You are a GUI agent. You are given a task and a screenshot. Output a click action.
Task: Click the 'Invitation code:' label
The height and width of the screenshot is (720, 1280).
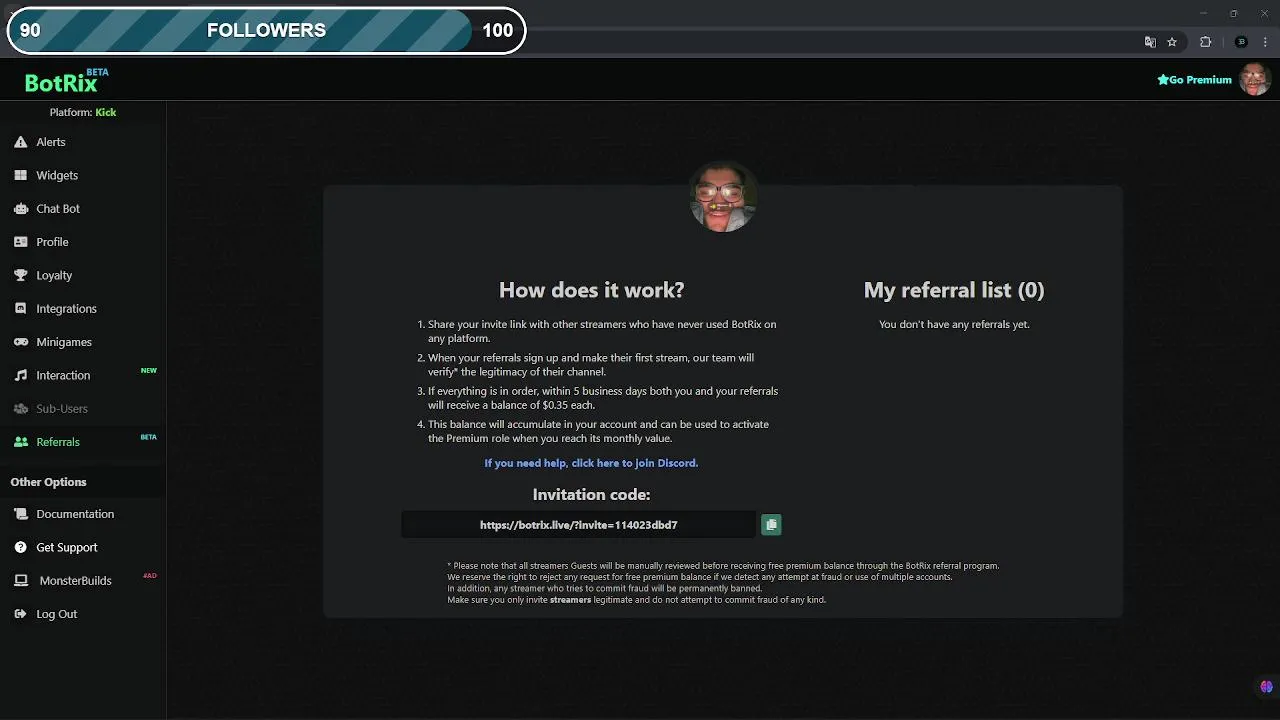click(591, 495)
